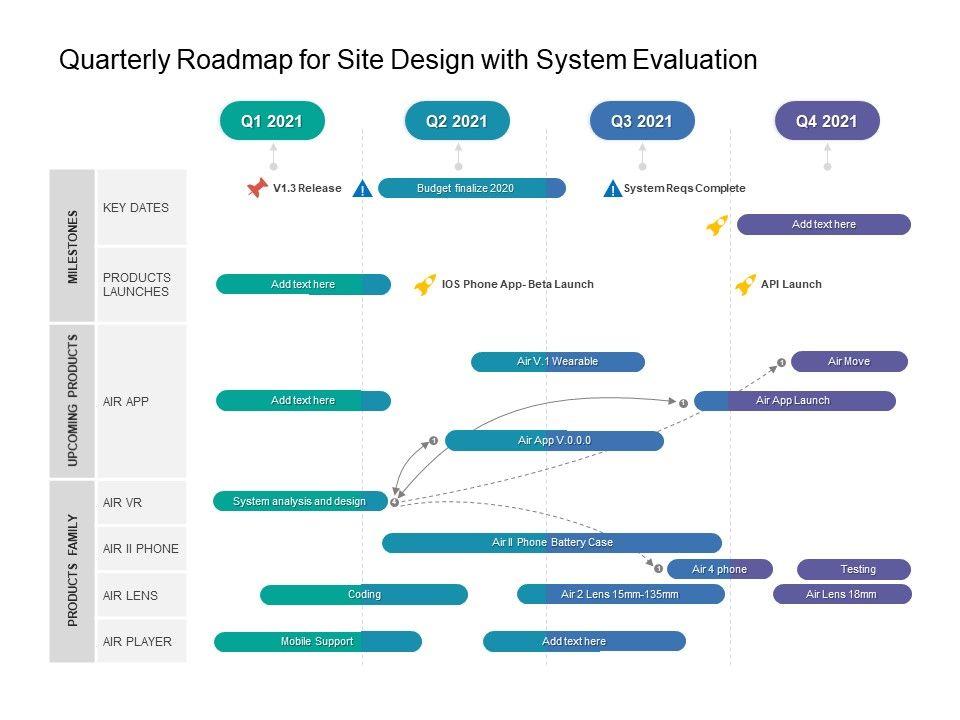Select the Air V.1 Wearable bar

(x=558, y=362)
